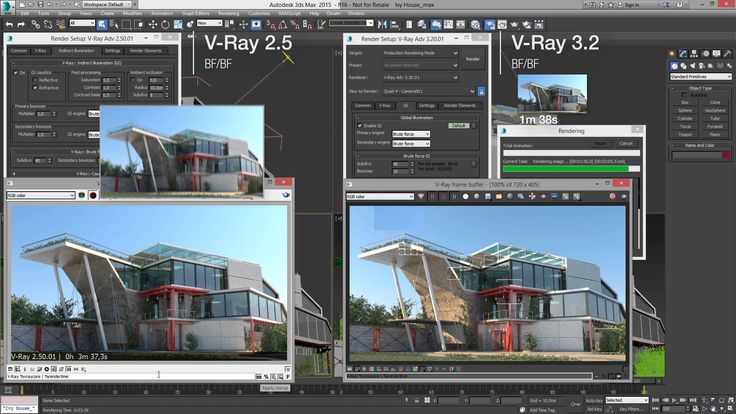Image resolution: width=736 pixels, height=414 pixels.
Task: Toggle the AutoGrid checkbox
Action: pyautogui.click(x=684, y=95)
